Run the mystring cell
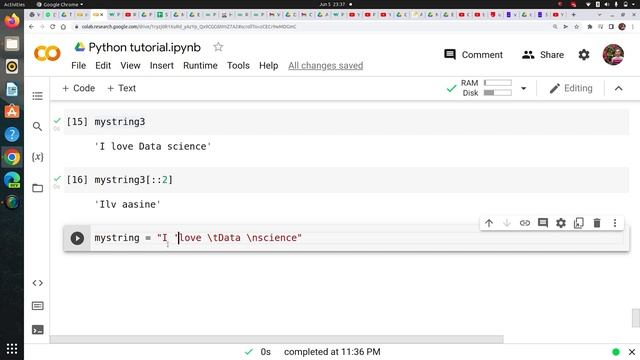This screenshot has height=360, width=640. [77, 238]
